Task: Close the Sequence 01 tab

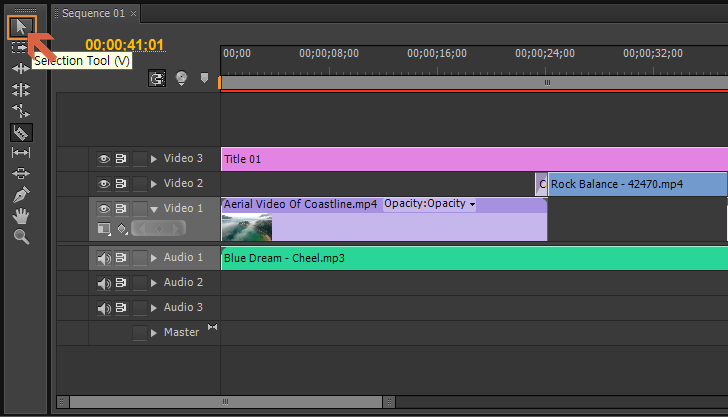Action: coord(133,13)
